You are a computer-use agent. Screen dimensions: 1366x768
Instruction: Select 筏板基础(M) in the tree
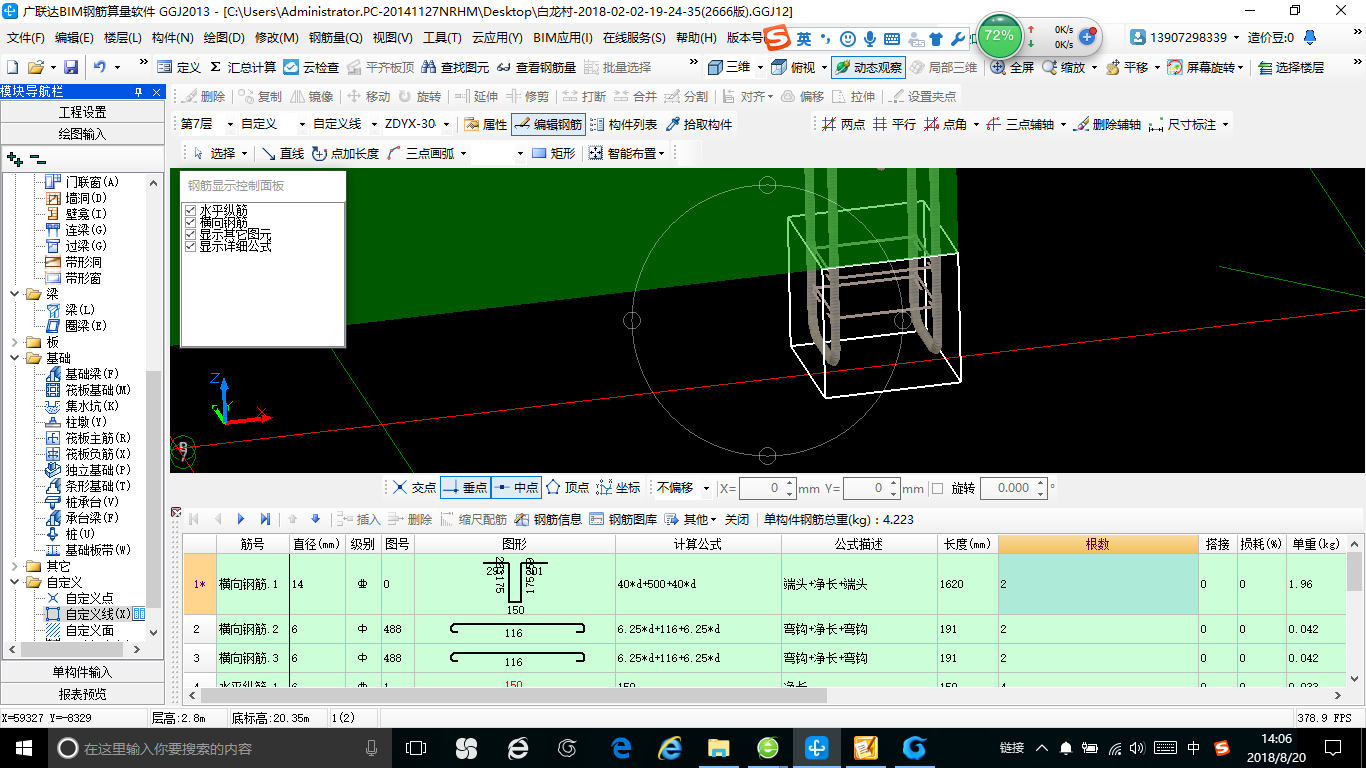(x=88, y=390)
